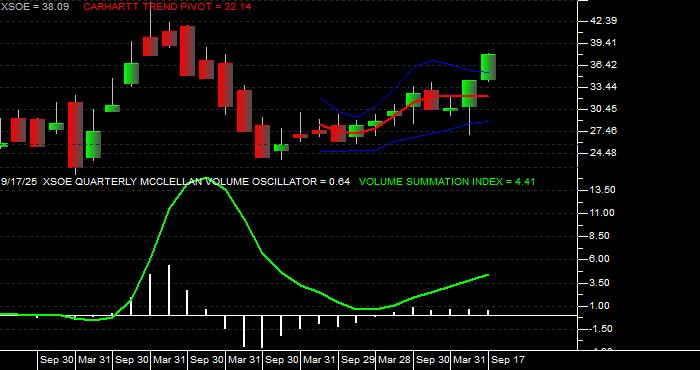Click the 9/17/25 date in oscillator header
The width and height of the screenshot is (700, 370).
[19, 182]
